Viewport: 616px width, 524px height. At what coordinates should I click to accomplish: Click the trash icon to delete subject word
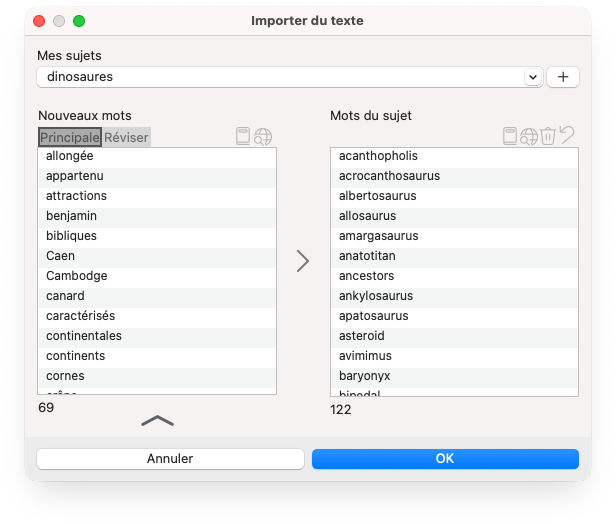coord(548,137)
